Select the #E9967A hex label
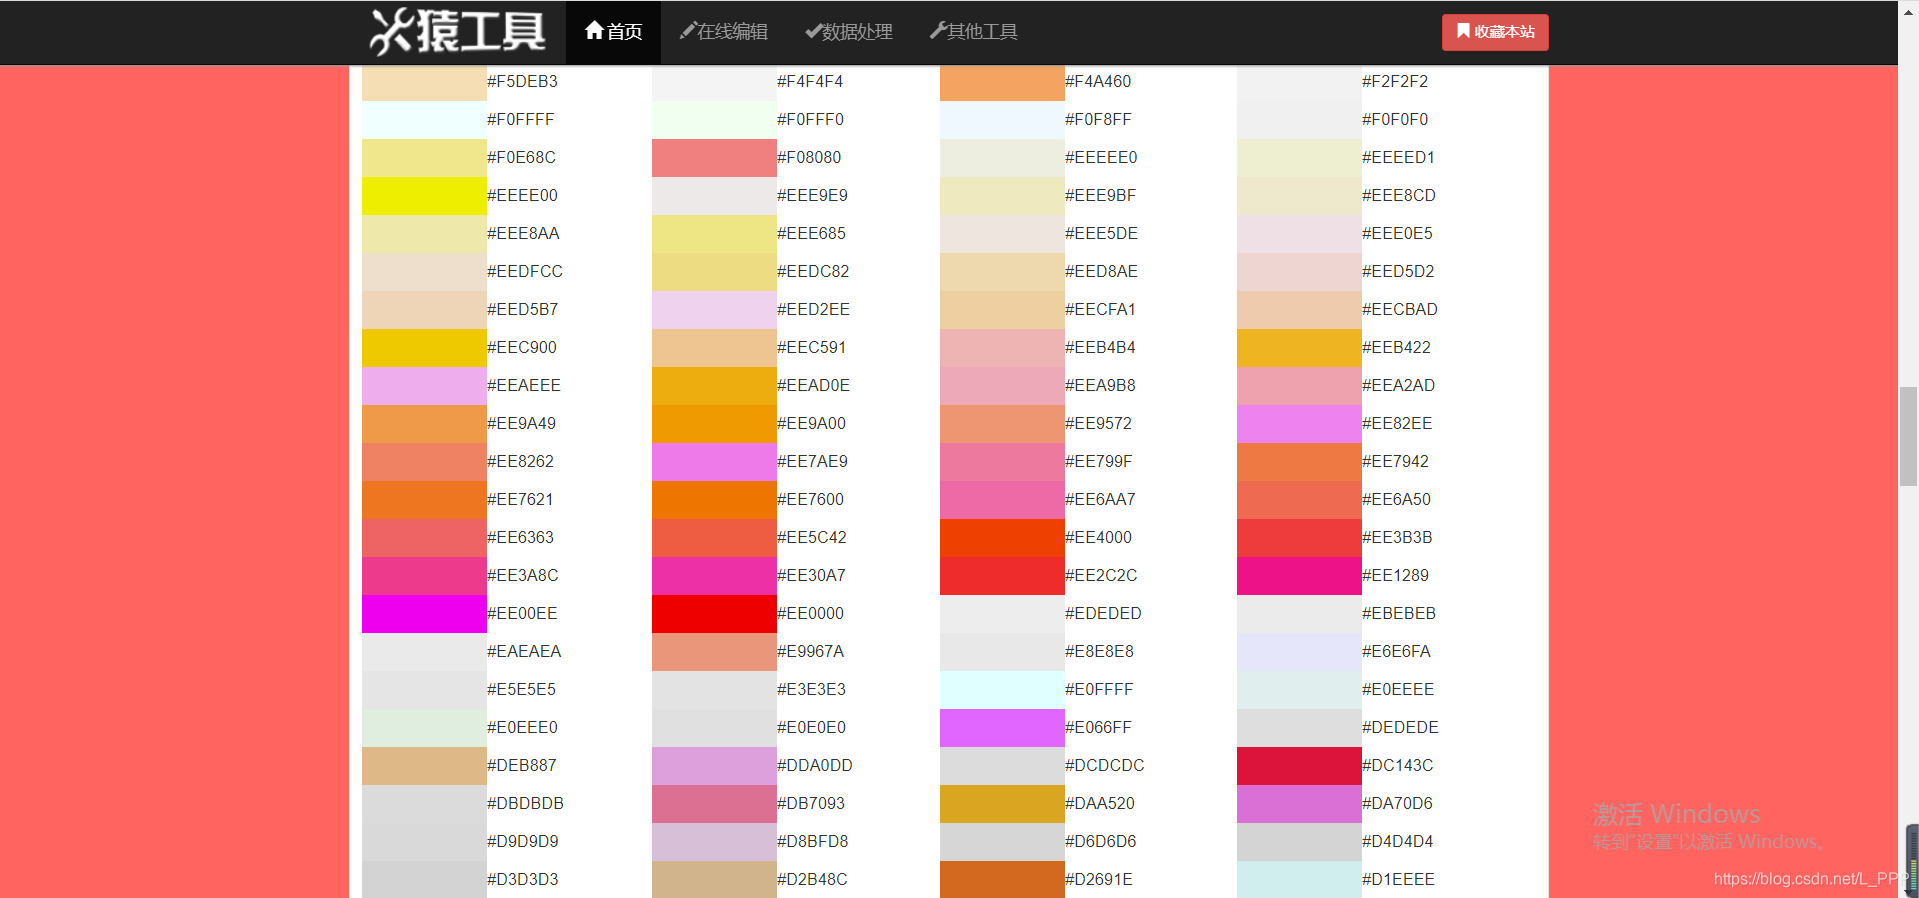 point(810,652)
